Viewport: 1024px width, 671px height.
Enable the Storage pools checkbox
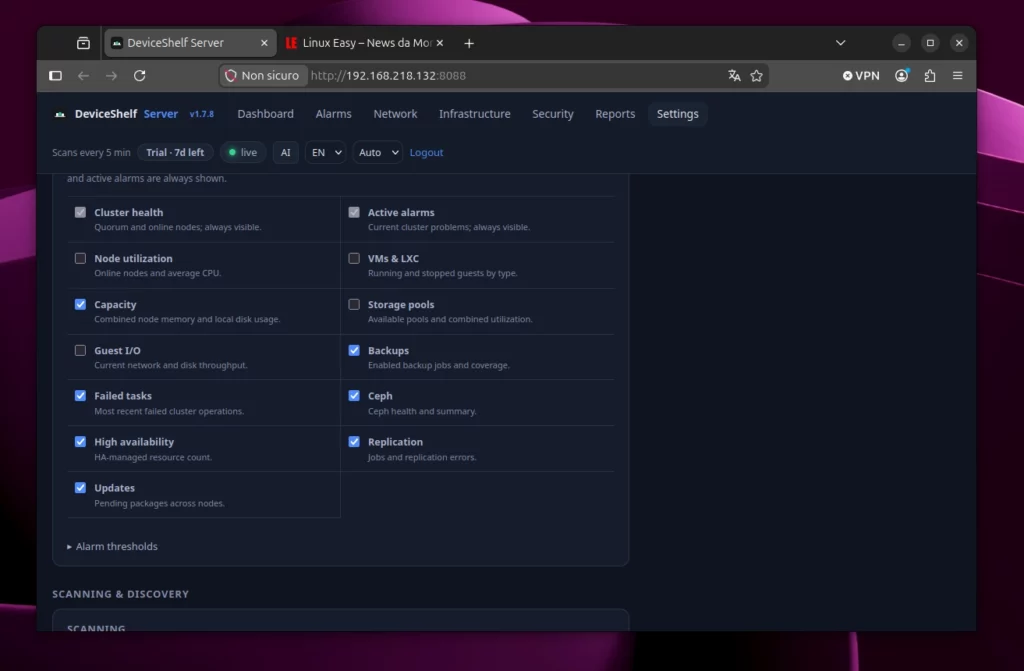[x=354, y=304]
